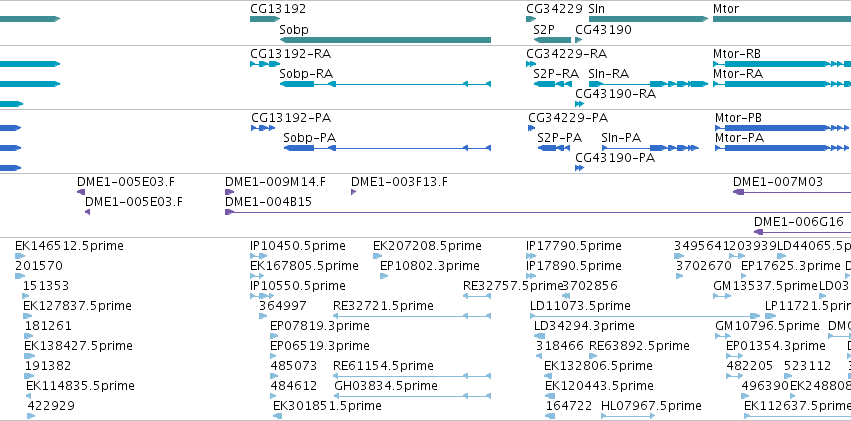Select the Sln gene span bar
This screenshot has width=851, height=421.
649,19
